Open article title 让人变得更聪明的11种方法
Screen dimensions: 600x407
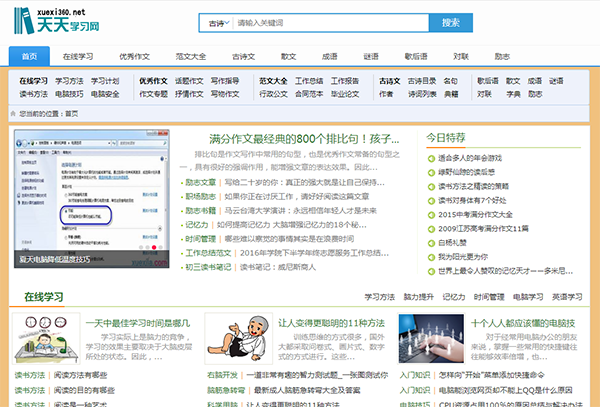pos(331,324)
